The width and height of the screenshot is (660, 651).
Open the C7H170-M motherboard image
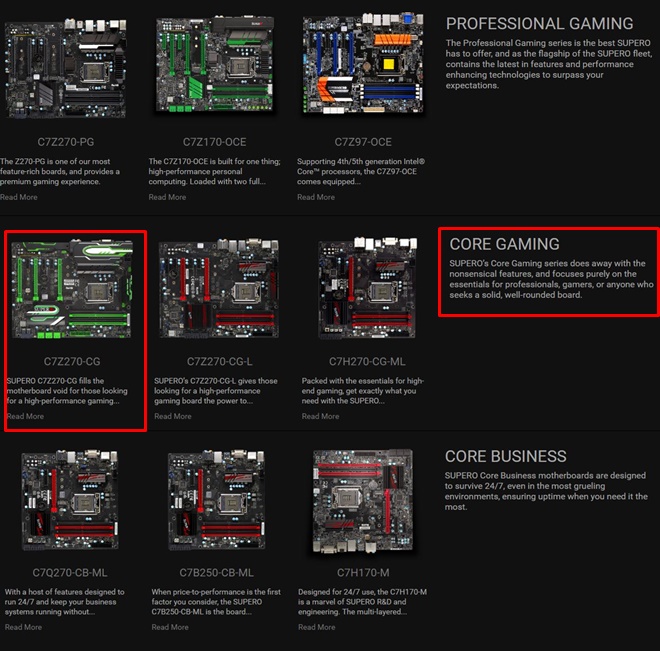[x=363, y=501]
